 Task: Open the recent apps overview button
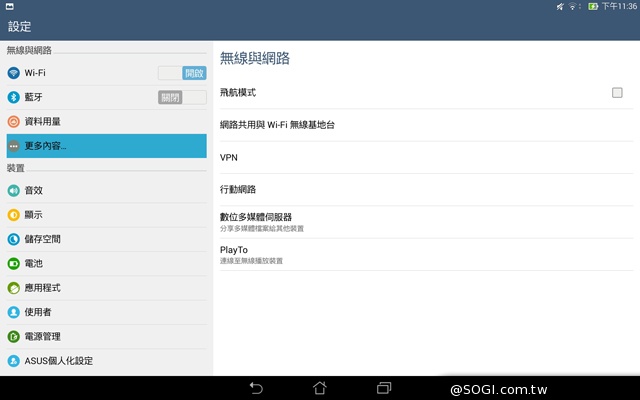384,388
